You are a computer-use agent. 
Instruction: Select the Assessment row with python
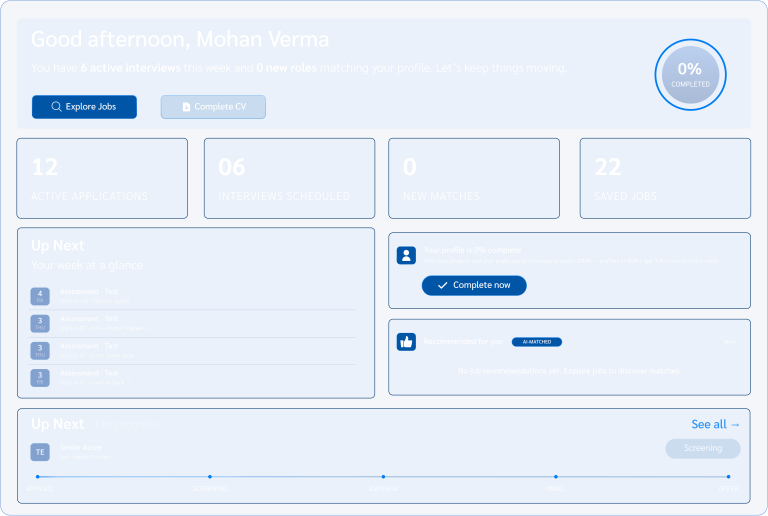[192, 296]
